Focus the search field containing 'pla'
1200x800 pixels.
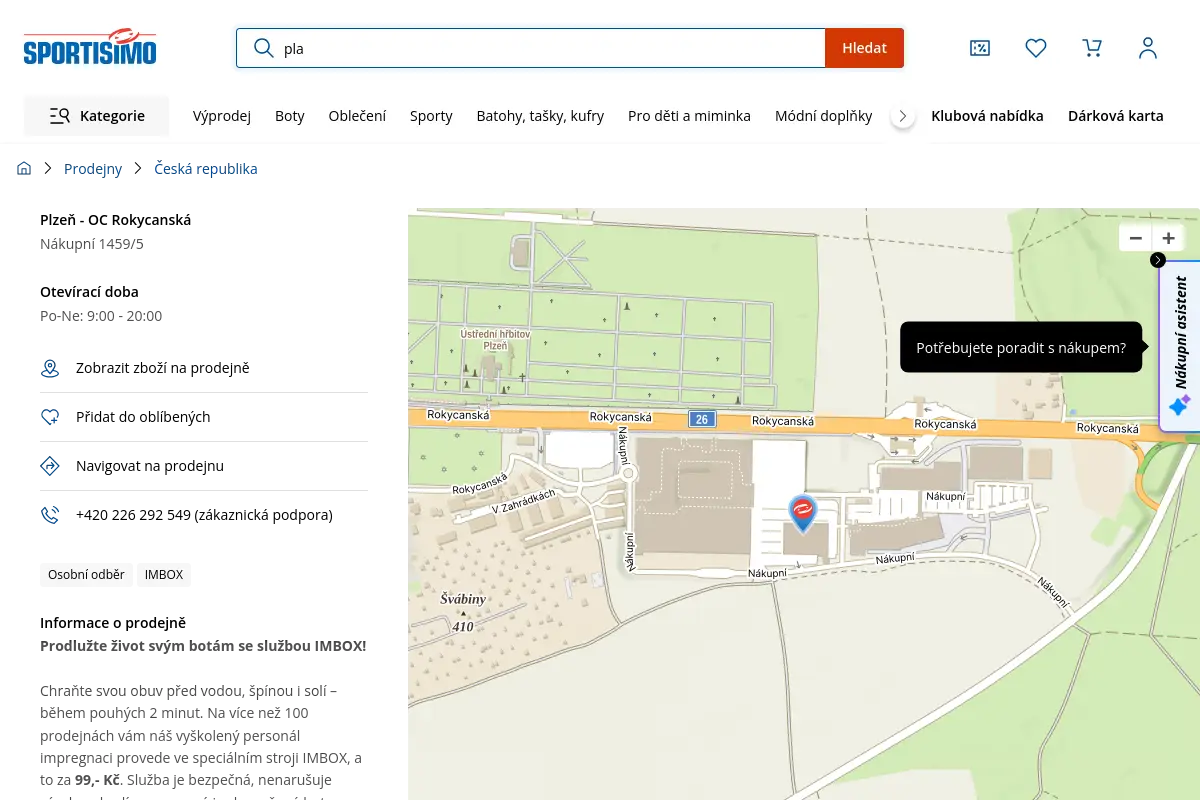coord(531,48)
